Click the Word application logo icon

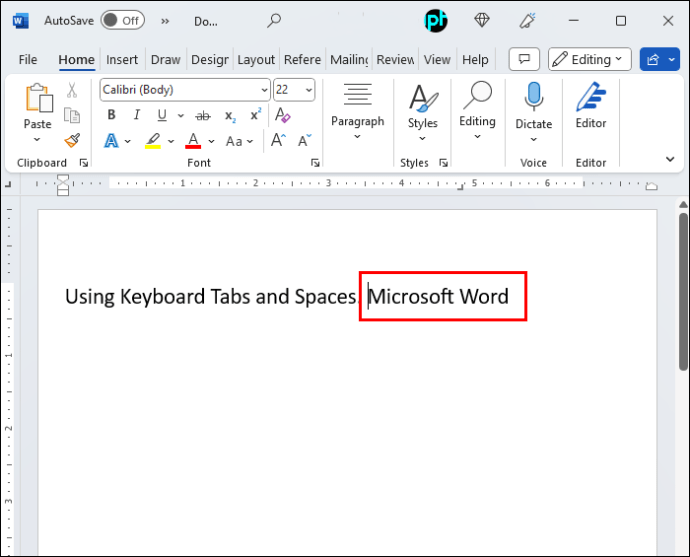pos(20,21)
